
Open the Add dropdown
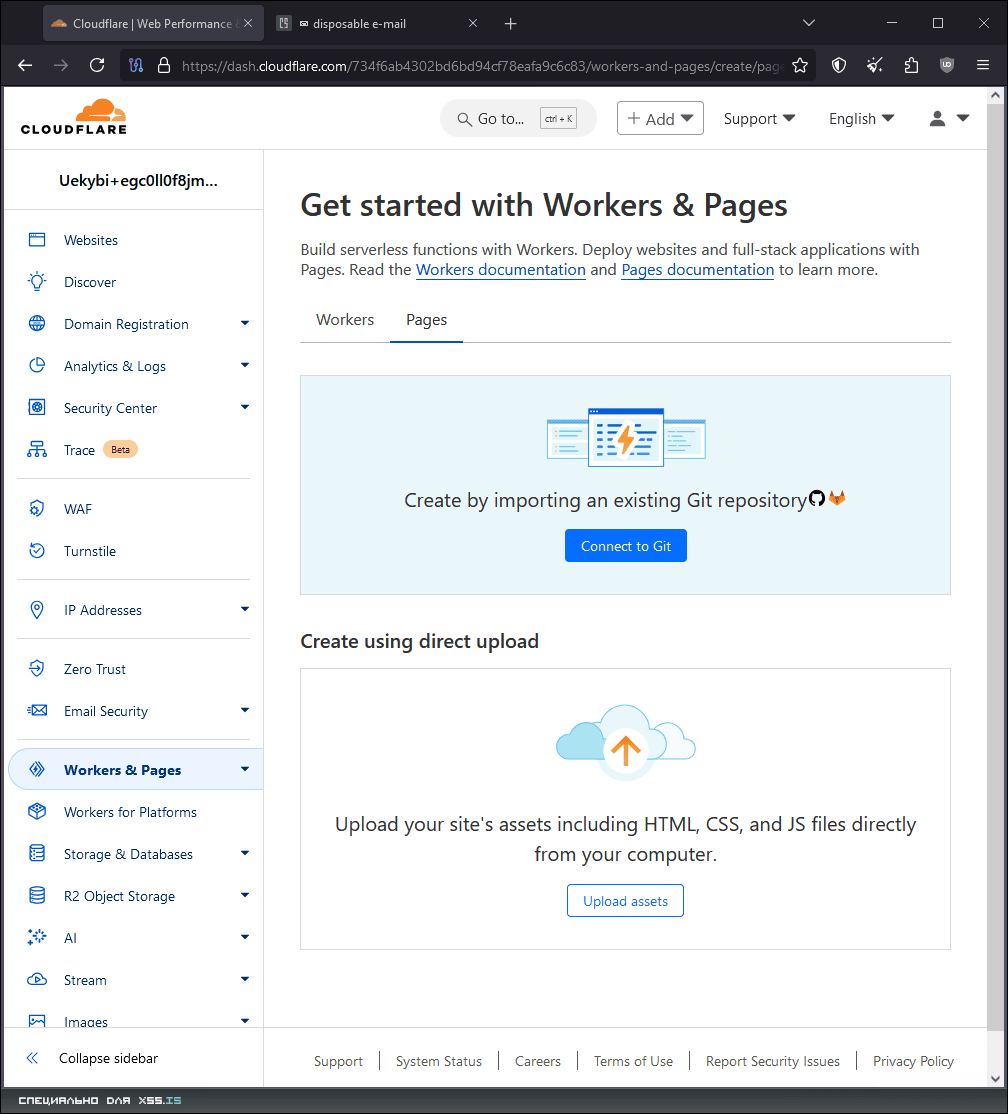(660, 118)
